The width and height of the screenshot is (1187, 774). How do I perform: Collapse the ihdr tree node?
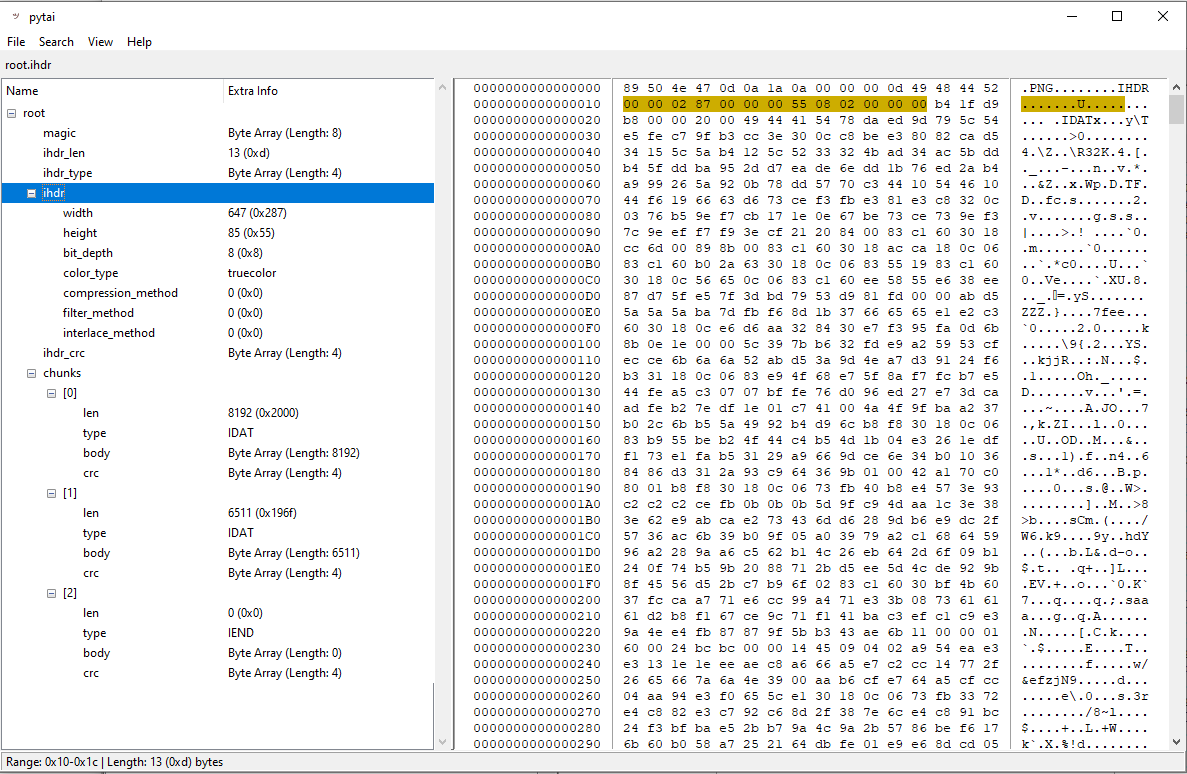[x=32, y=193]
